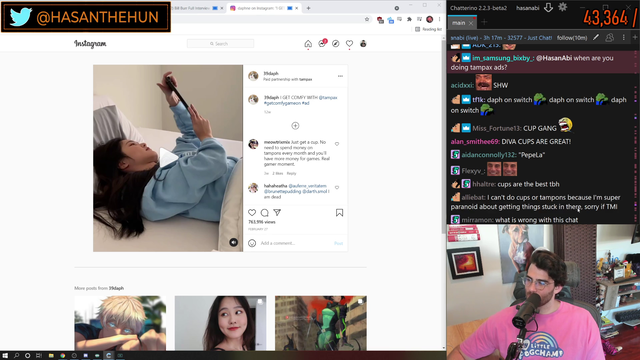Click Post comment button
Screen dimensions: 640x360
(x=338, y=243)
